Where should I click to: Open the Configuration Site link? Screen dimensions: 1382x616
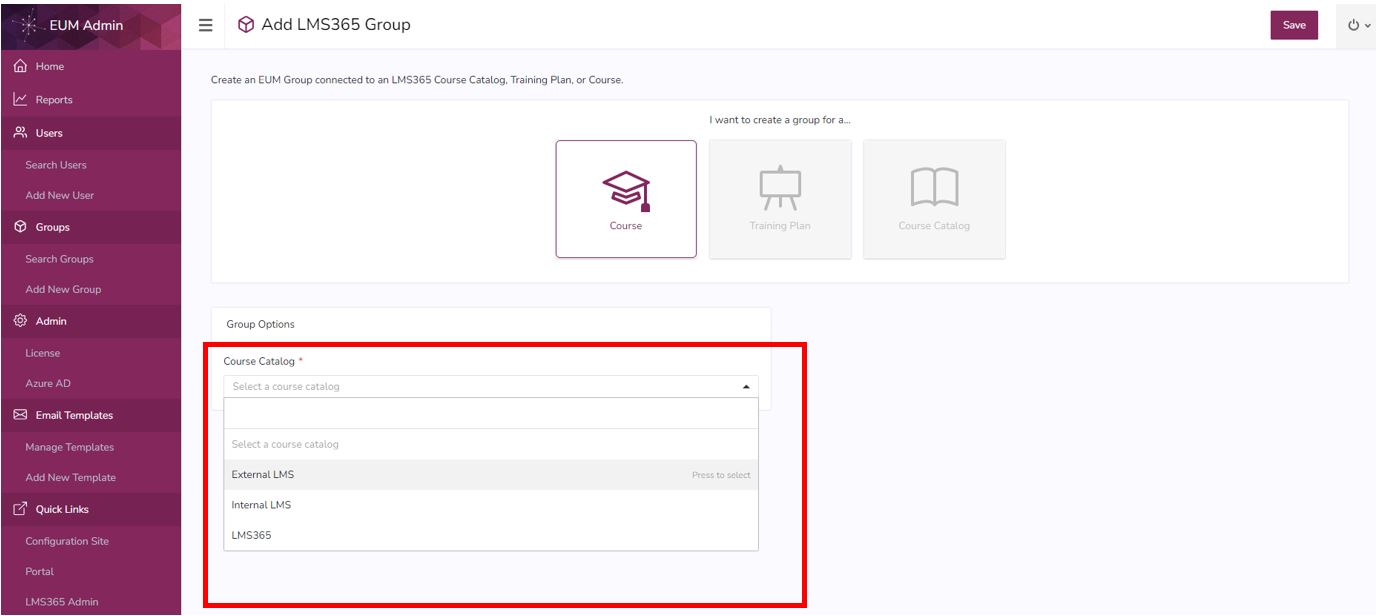(x=67, y=541)
